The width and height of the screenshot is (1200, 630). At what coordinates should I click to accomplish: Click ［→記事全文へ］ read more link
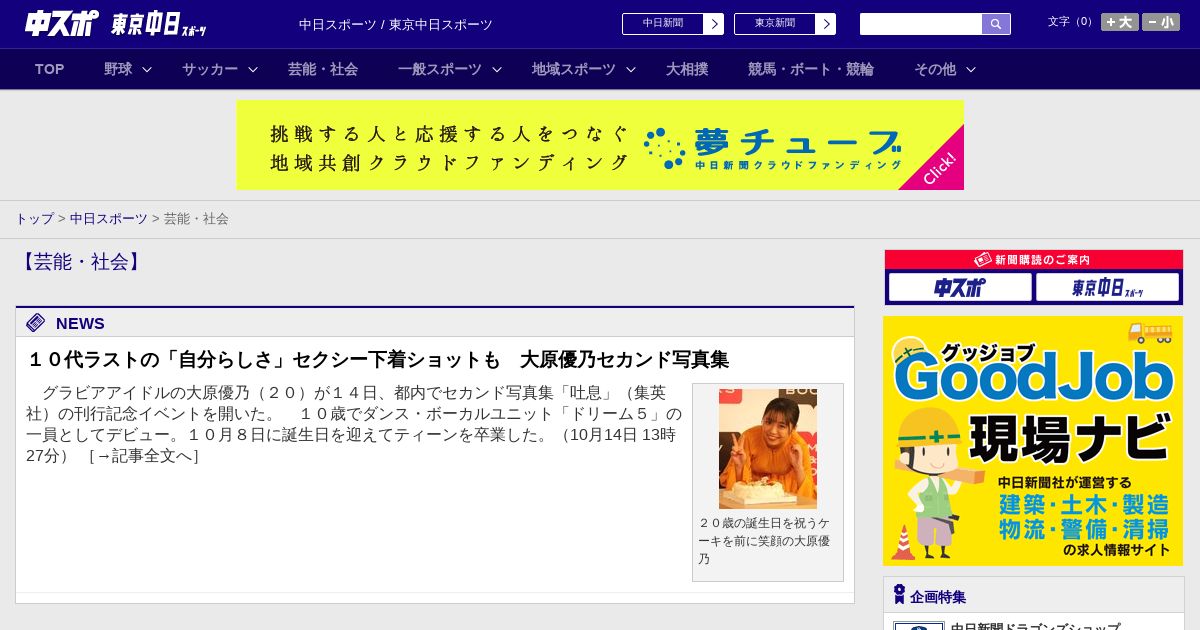pyautogui.click(x=144, y=456)
